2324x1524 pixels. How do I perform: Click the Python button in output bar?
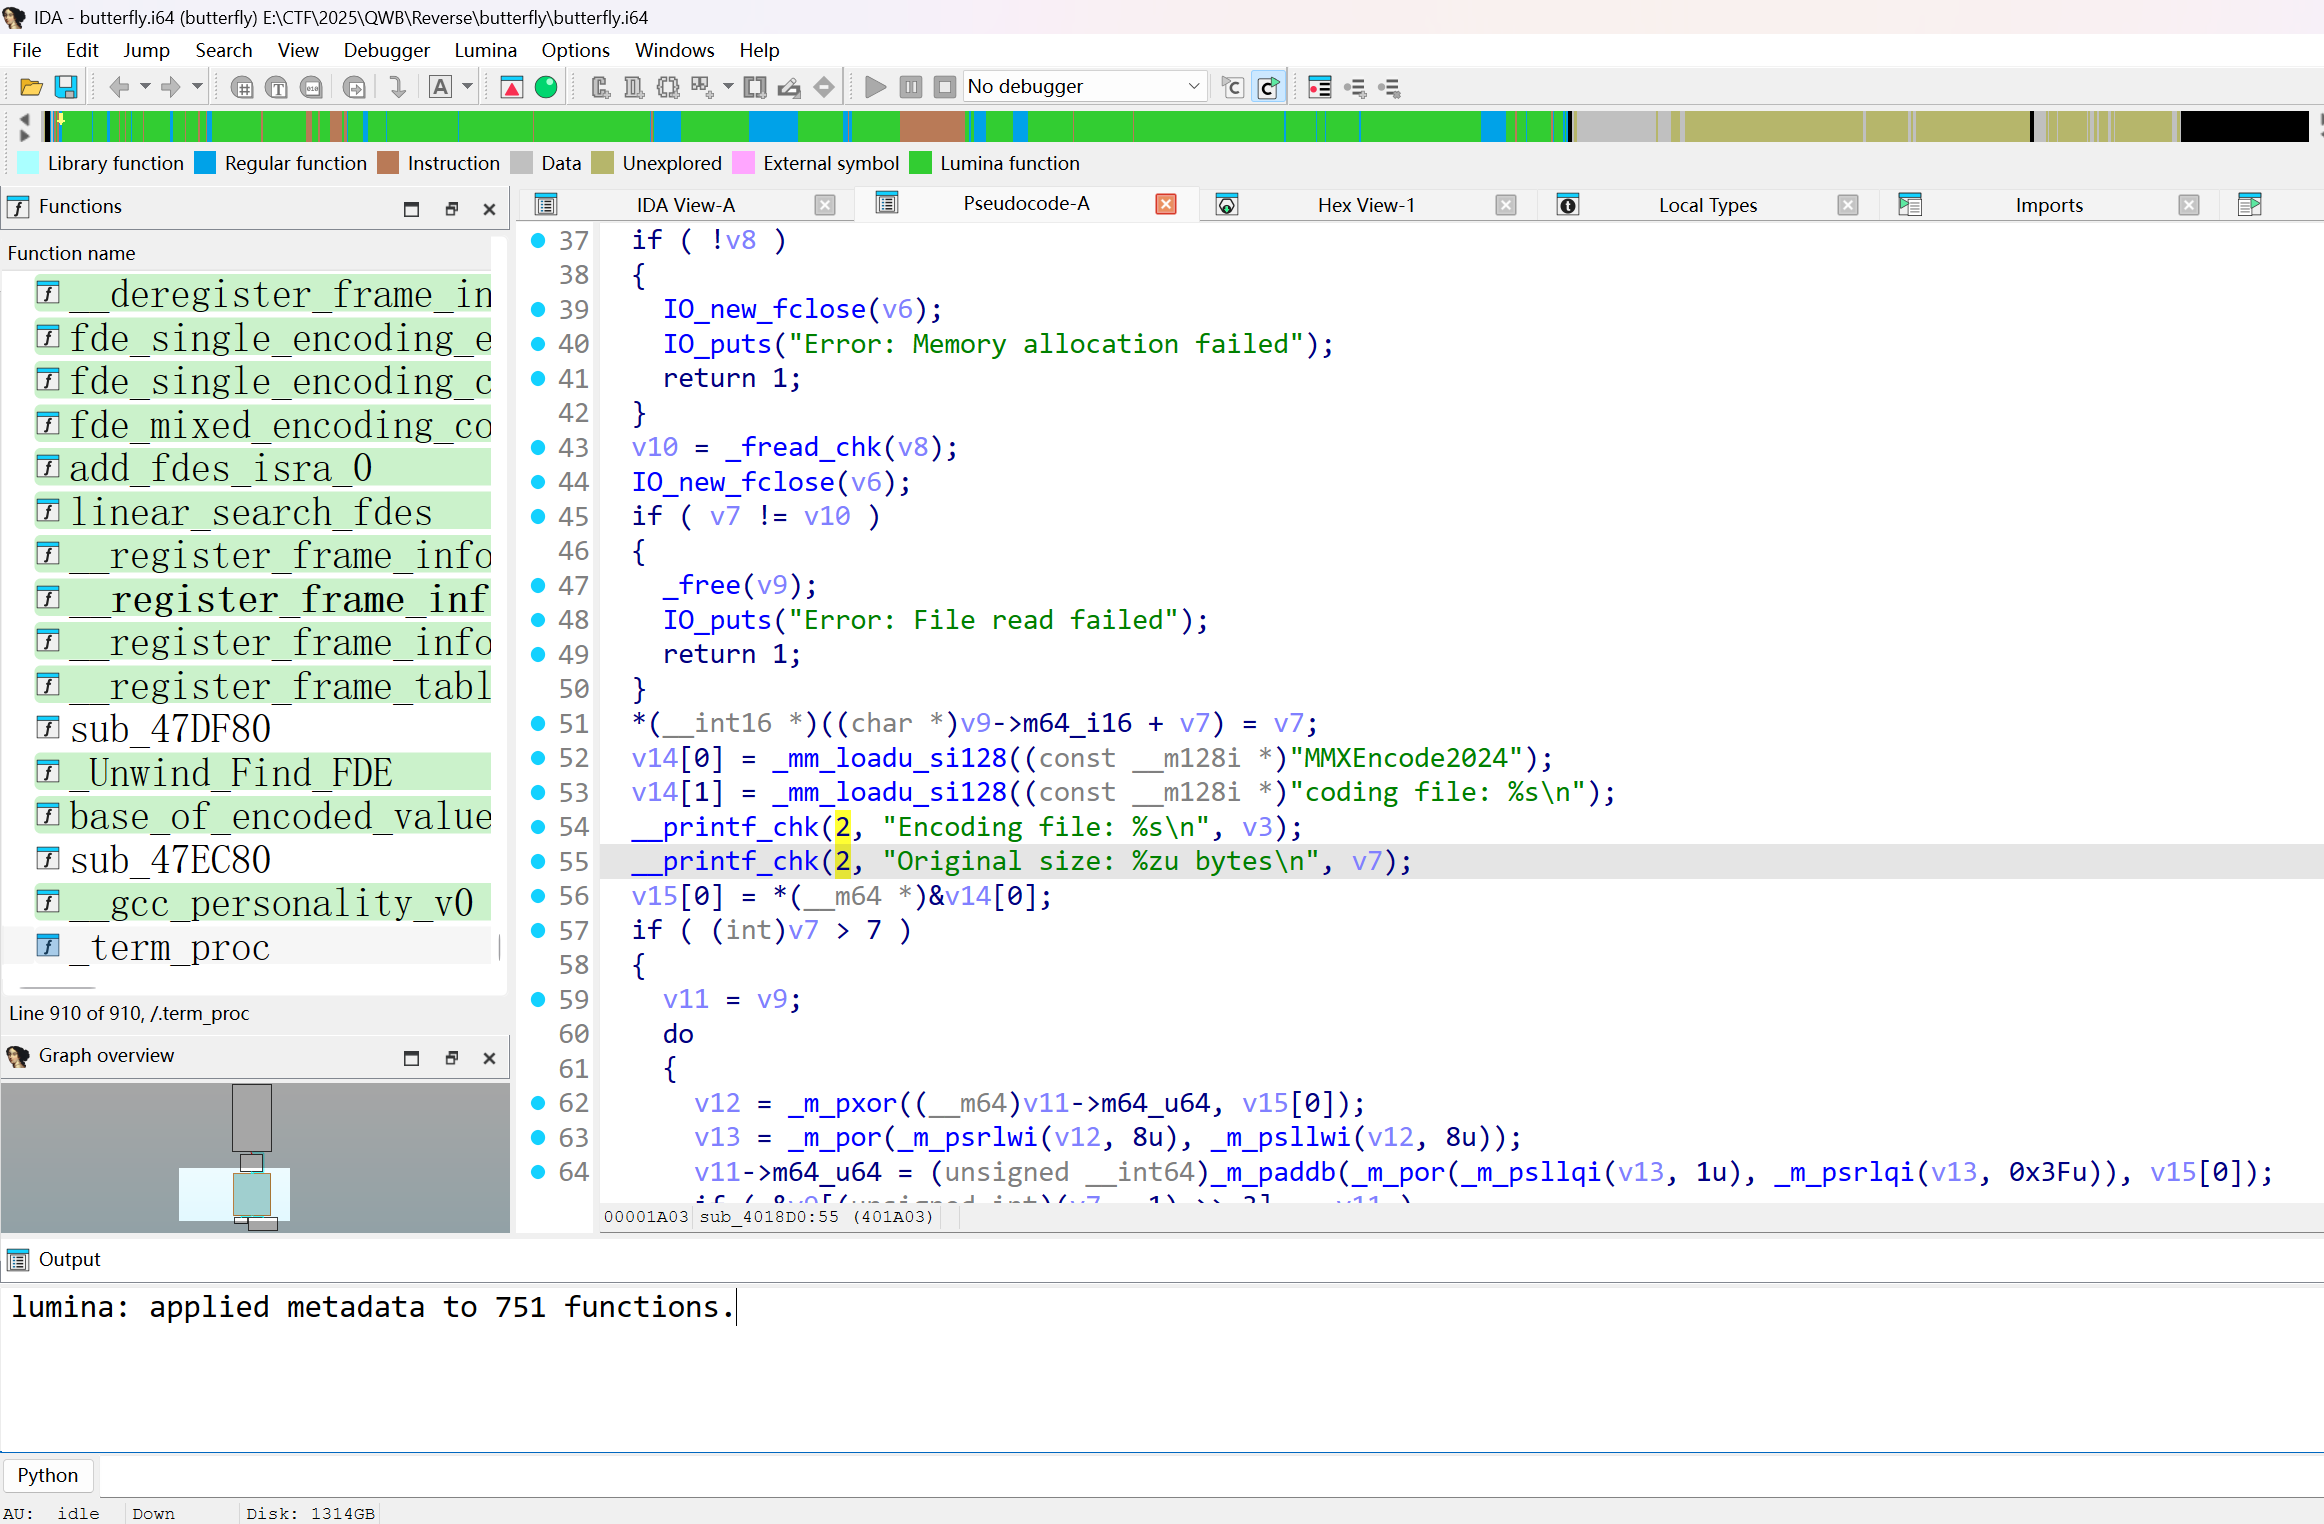pyautogui.click(x=47, y=1475)
